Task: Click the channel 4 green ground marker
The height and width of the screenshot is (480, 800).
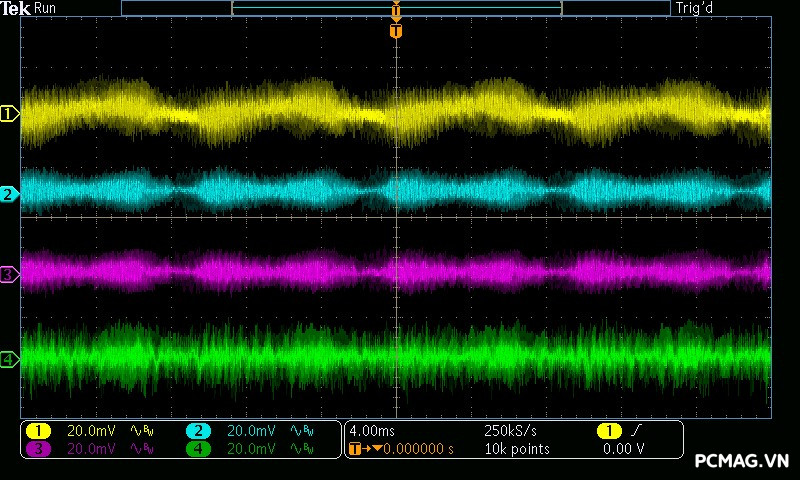Action: coord(9,359)
